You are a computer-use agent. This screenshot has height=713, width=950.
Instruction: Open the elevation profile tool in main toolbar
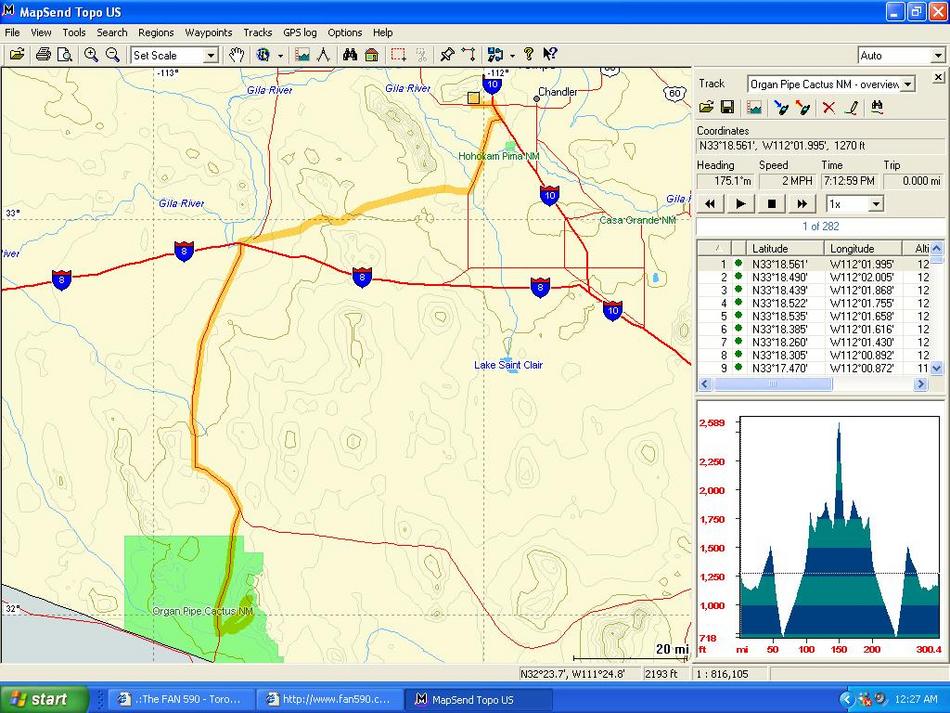pyautogui.click(x=302, y=55)
